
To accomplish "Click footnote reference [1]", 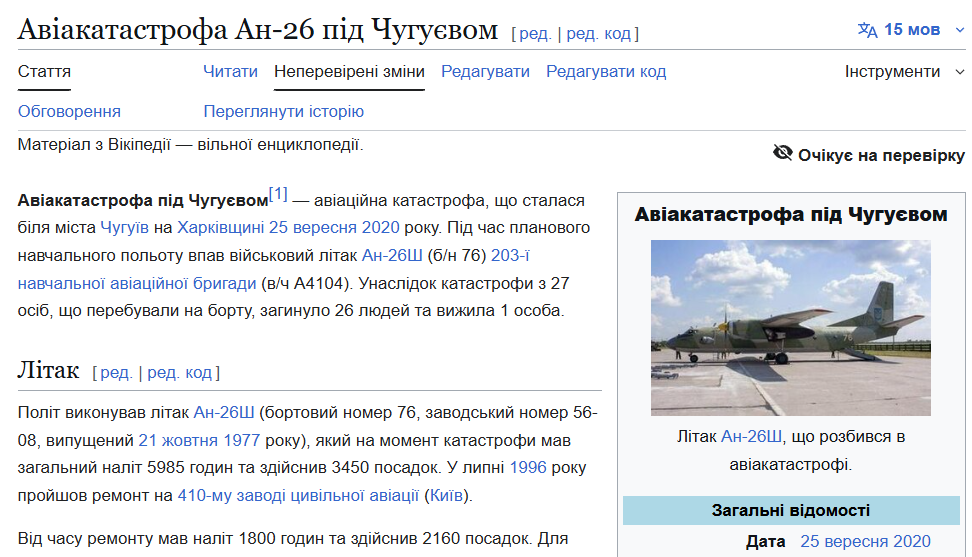I will tap(278, 194).
